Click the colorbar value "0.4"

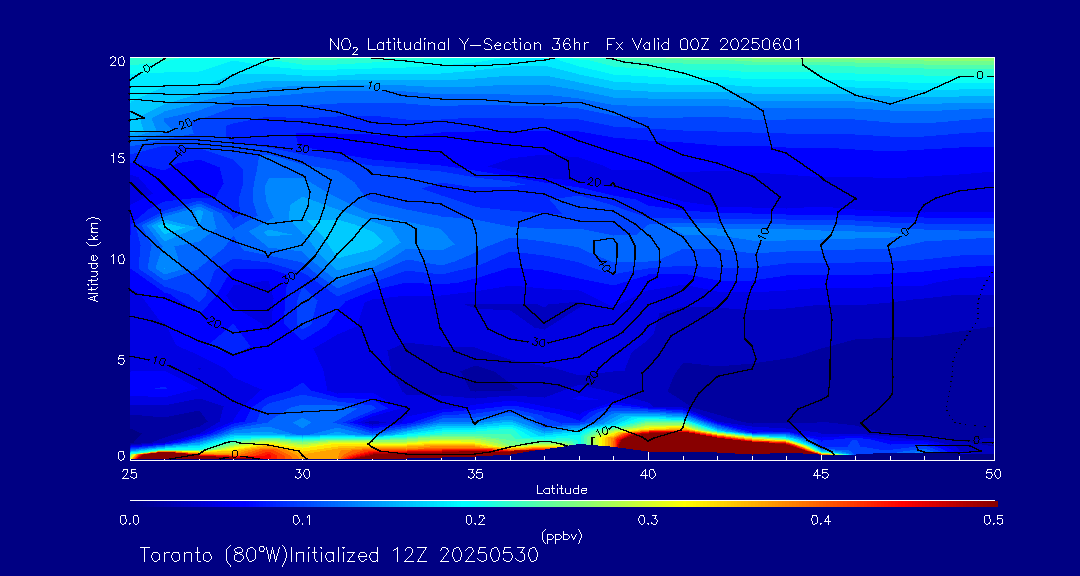821,521
